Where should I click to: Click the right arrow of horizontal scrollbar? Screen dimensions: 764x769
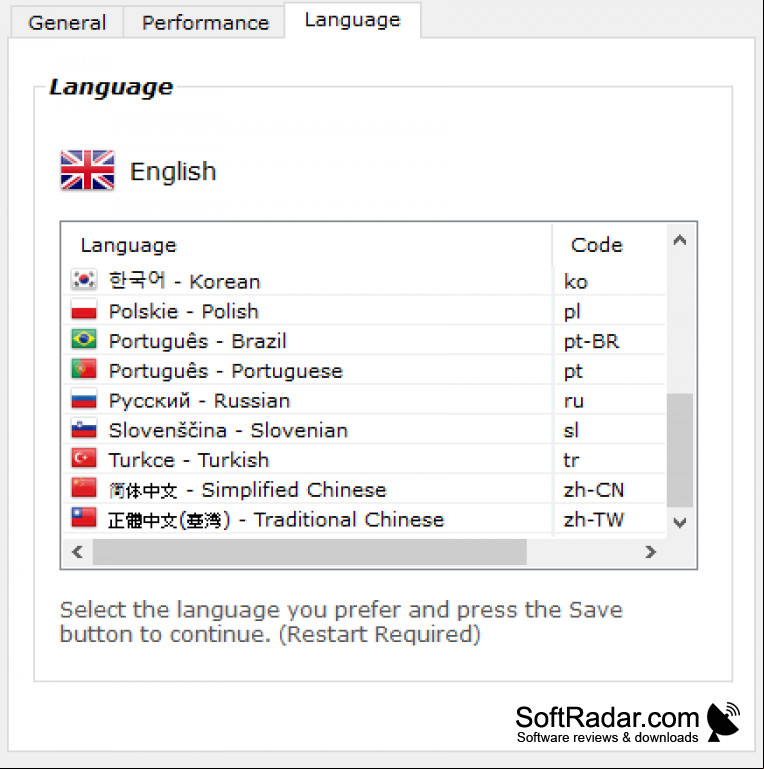pyautogui.click(x=650, y=552)
